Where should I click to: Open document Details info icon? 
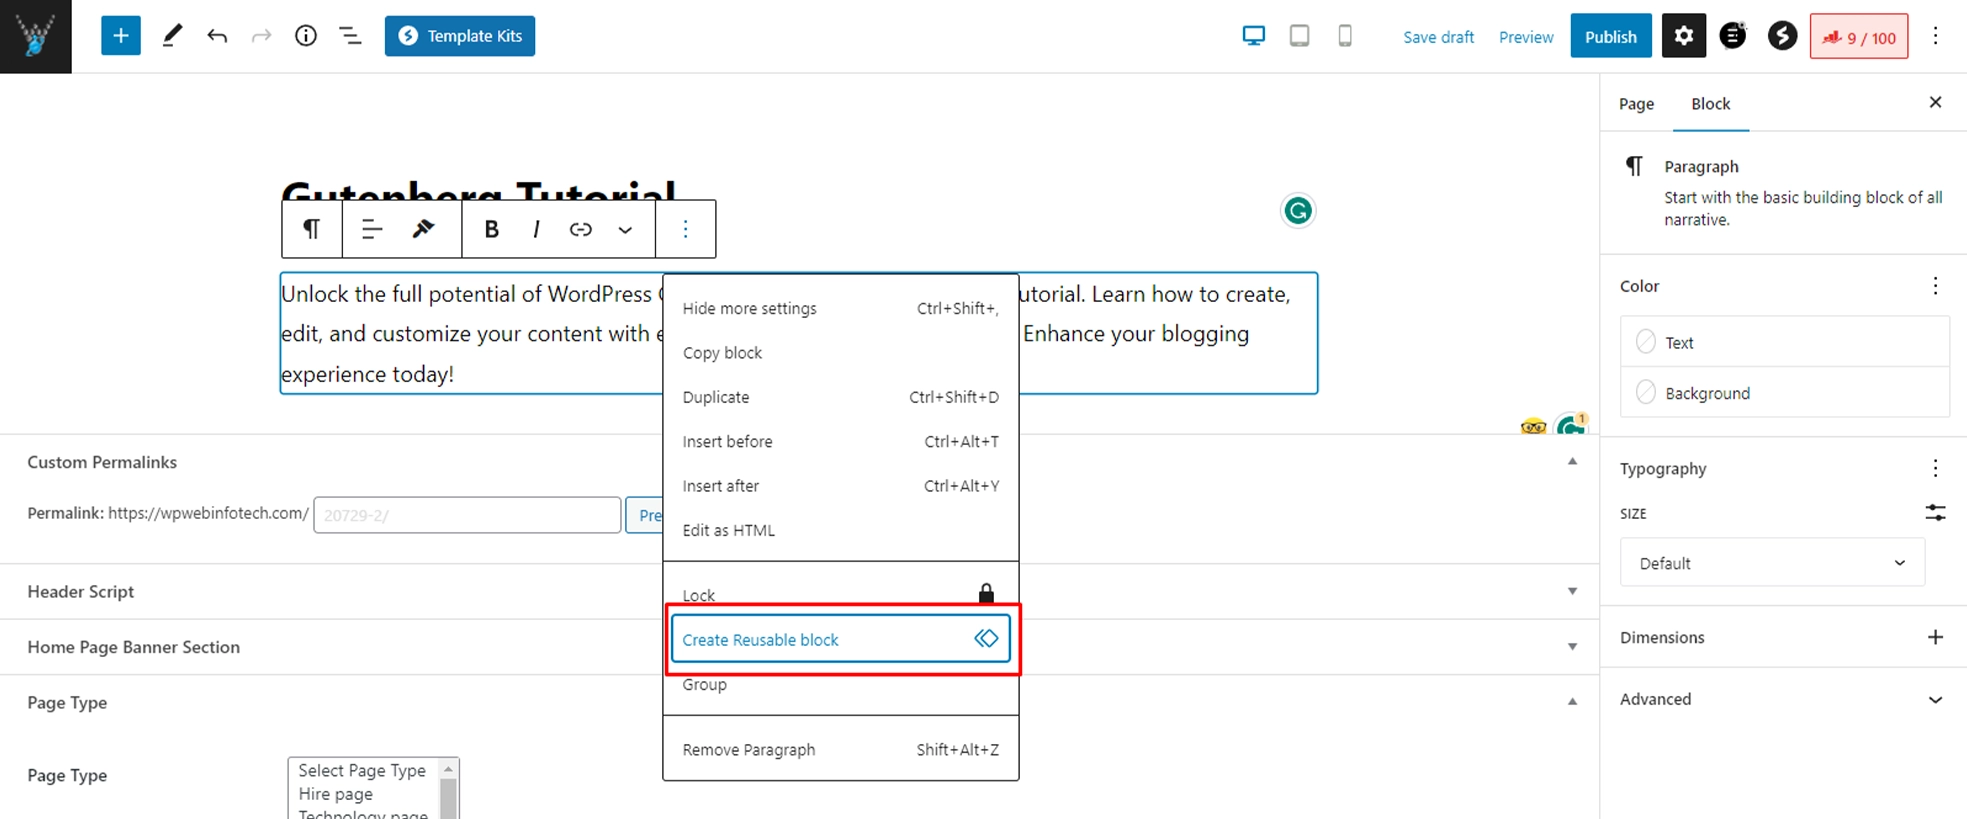(x=306, y=36)
